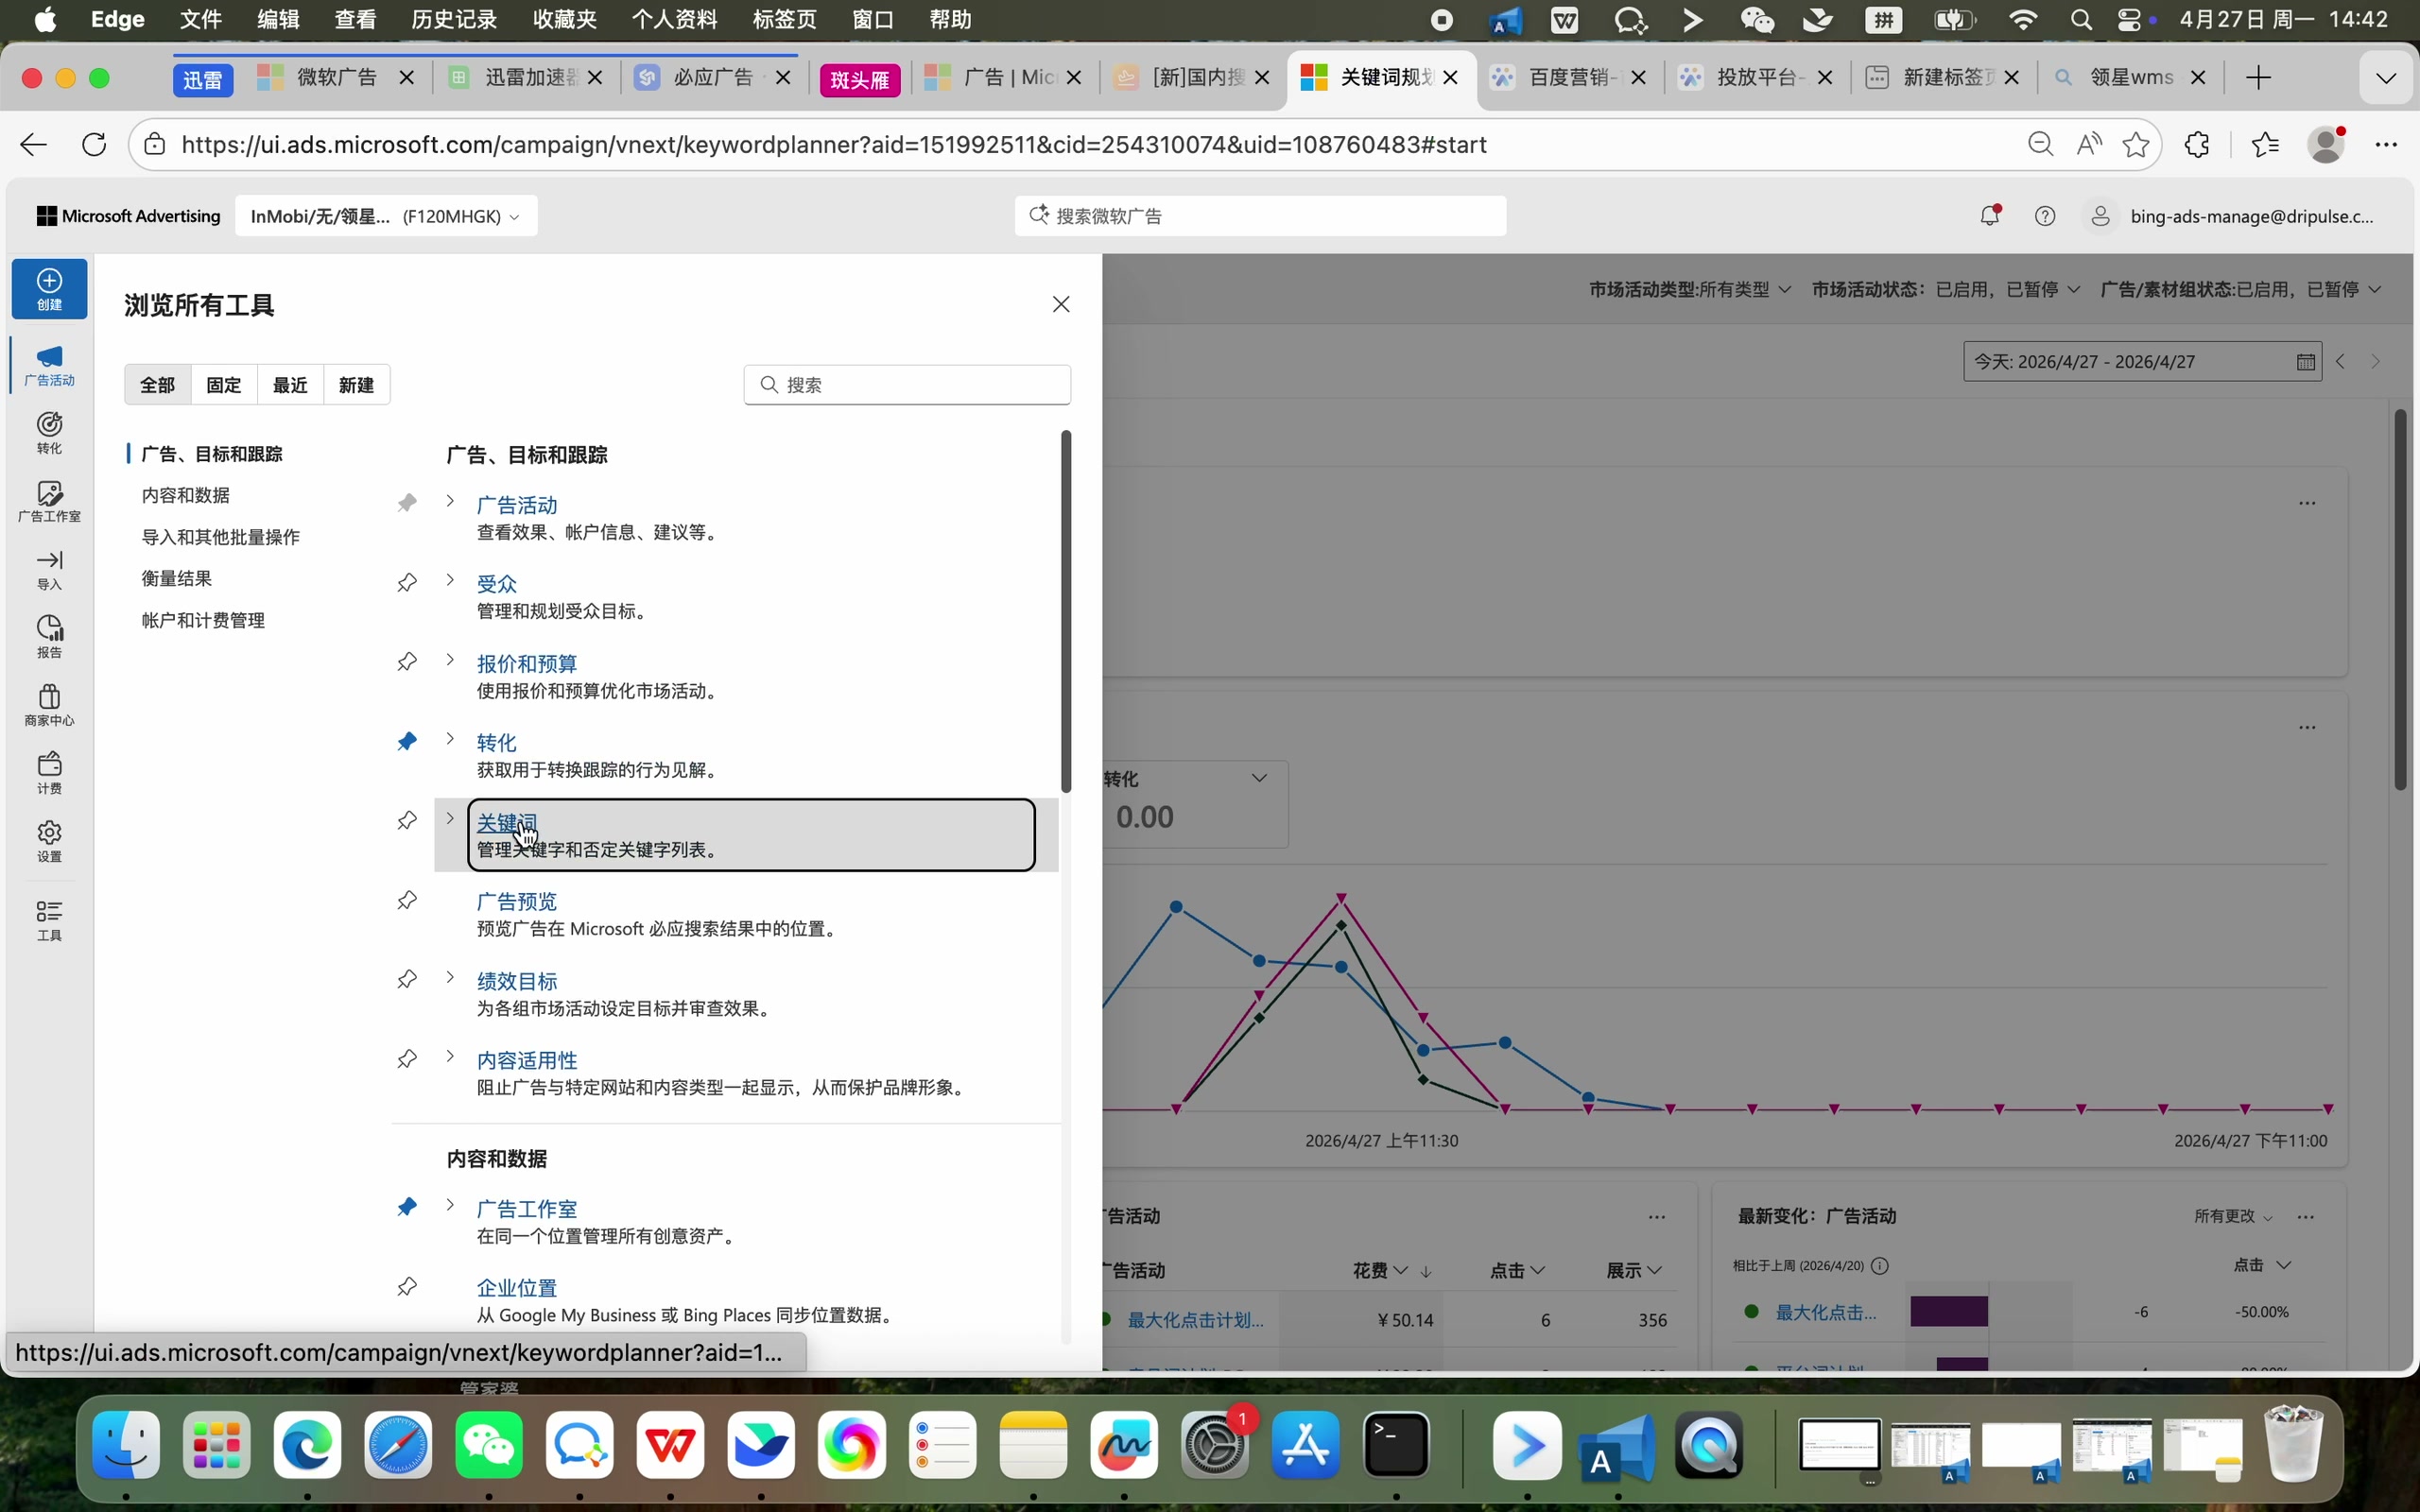Open Spotlight search in the menu bar
2420x1512 pixels.
tap(2082, 20)
